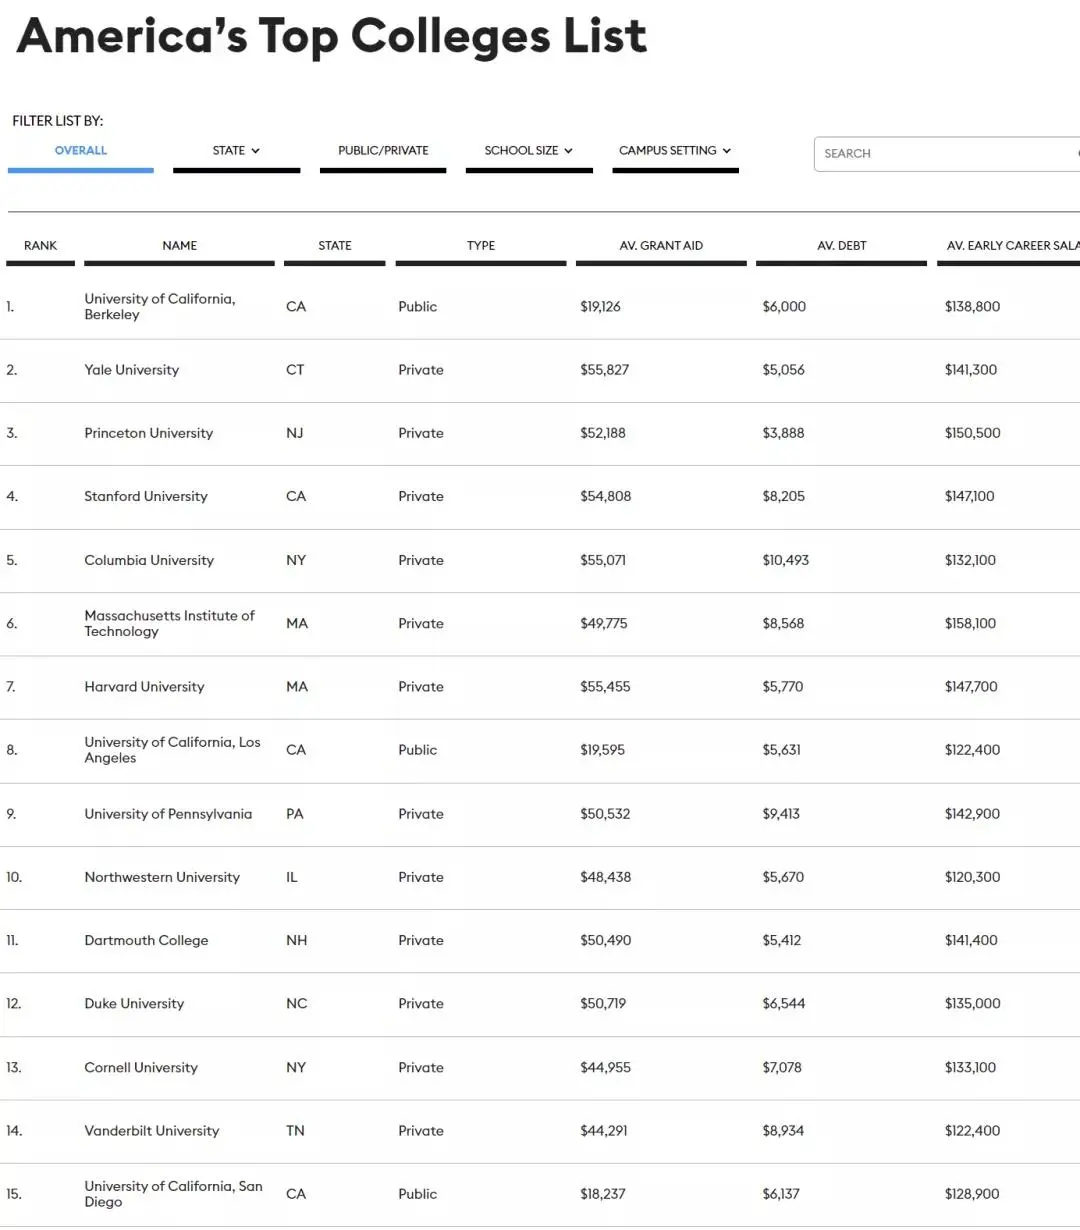Open Duke University entry
Image resolution: width=1080 pixels, height=1230 pixels.
click(134, 1004)
